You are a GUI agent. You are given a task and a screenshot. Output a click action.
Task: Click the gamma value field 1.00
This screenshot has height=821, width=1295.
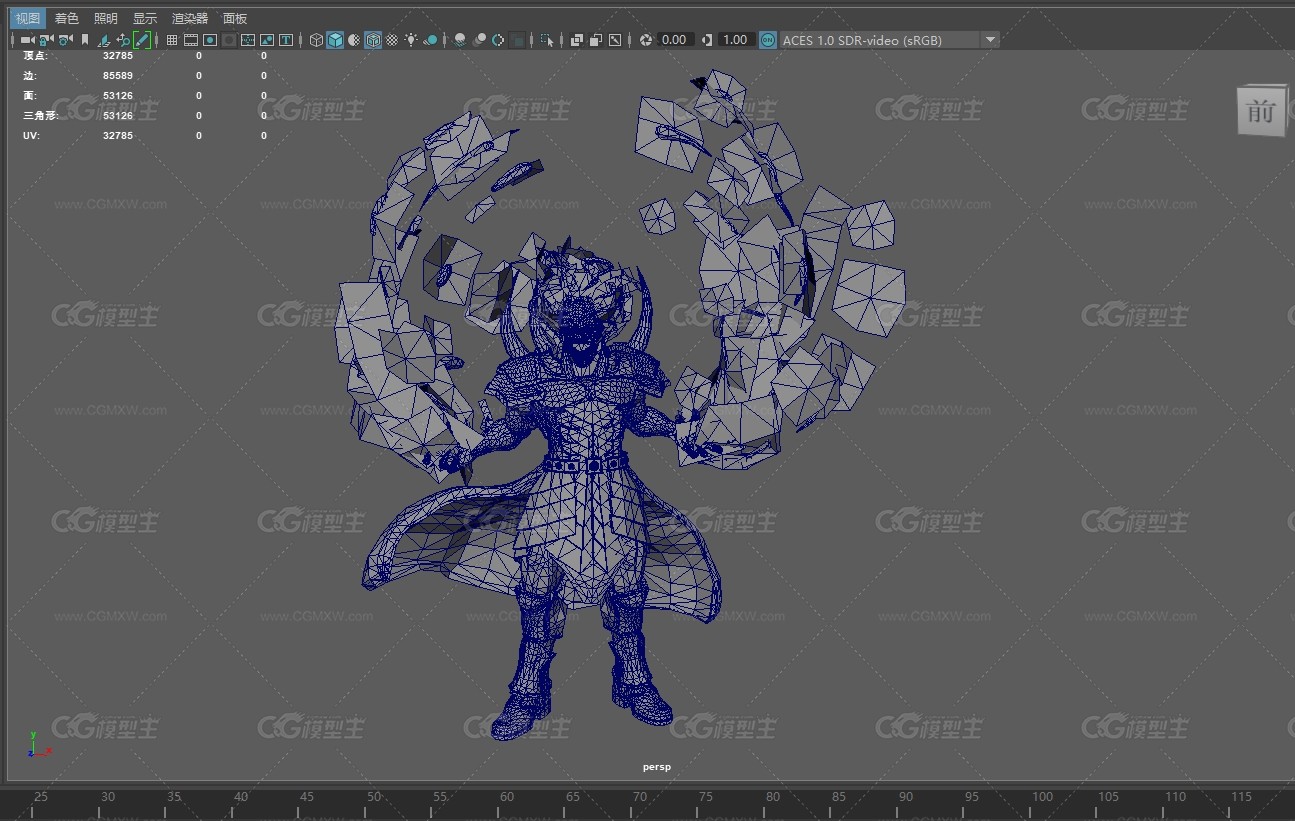click(x=735, y=40)
